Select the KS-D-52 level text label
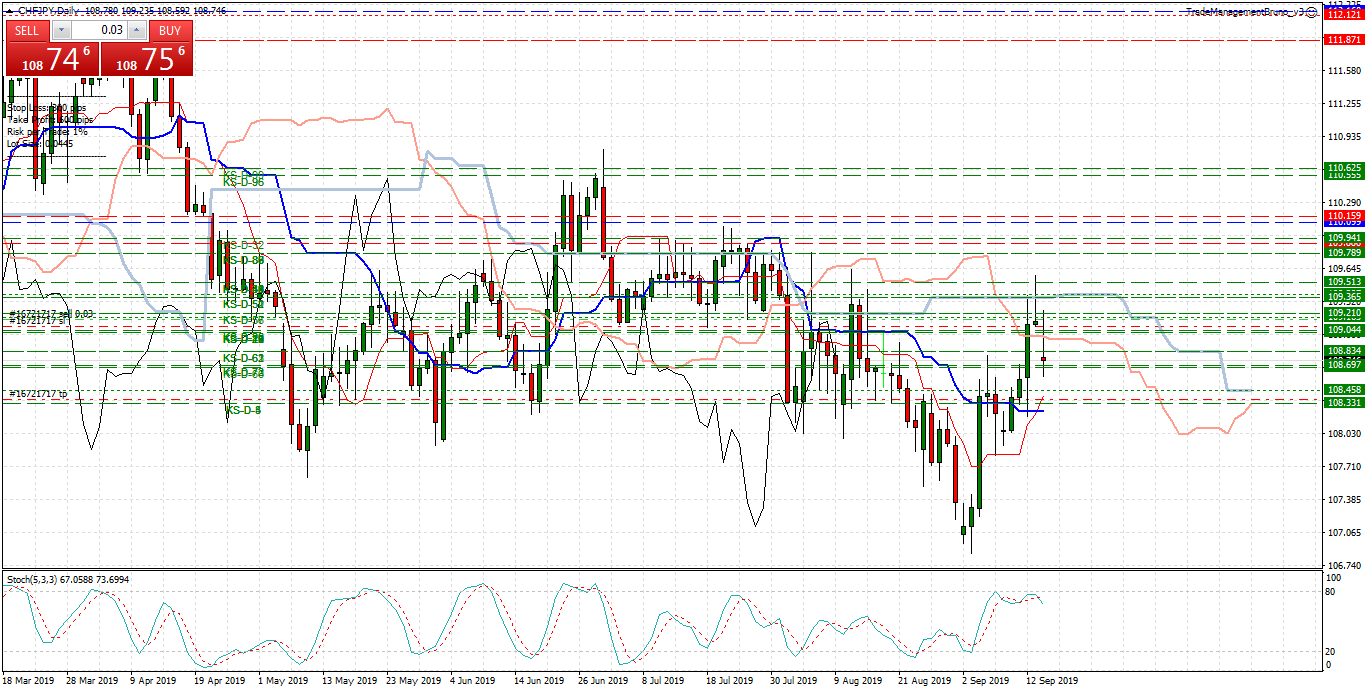 tap(242, 245)
